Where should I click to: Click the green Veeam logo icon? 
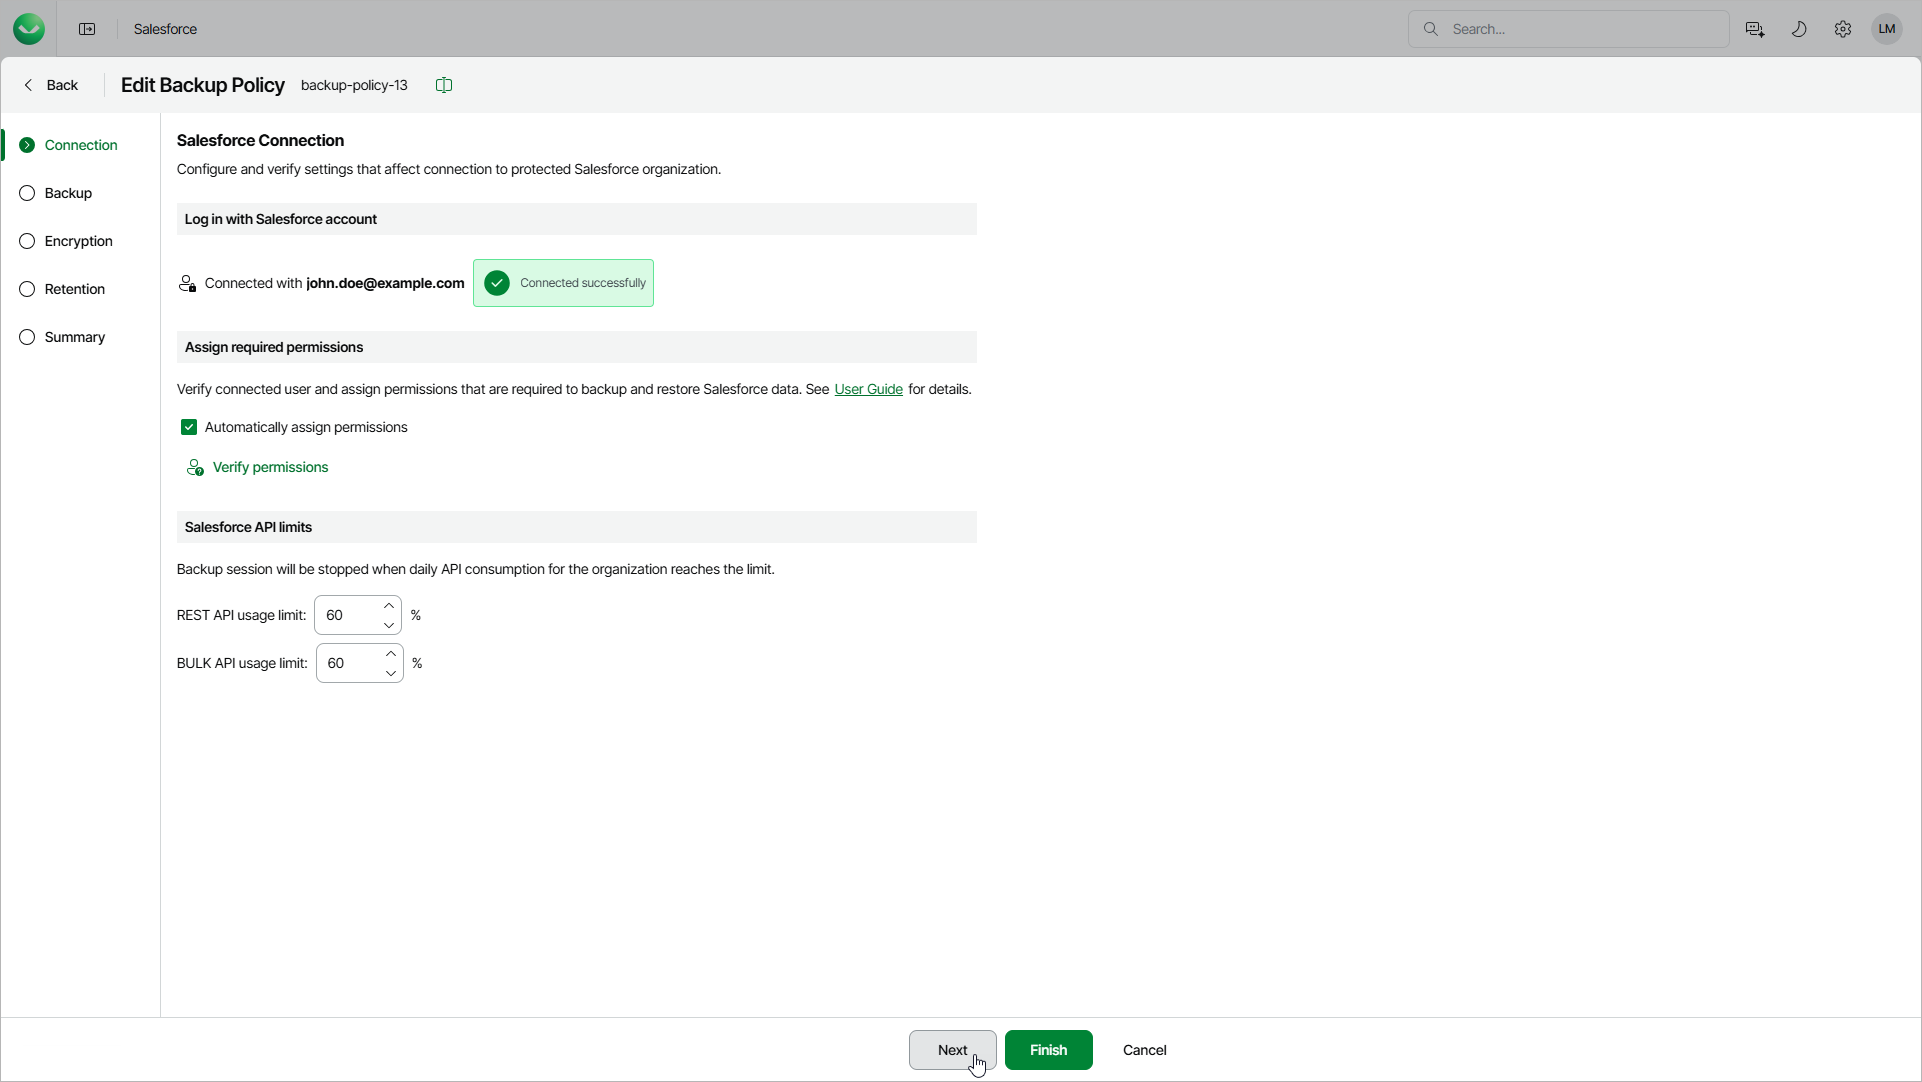pos(29,29)
